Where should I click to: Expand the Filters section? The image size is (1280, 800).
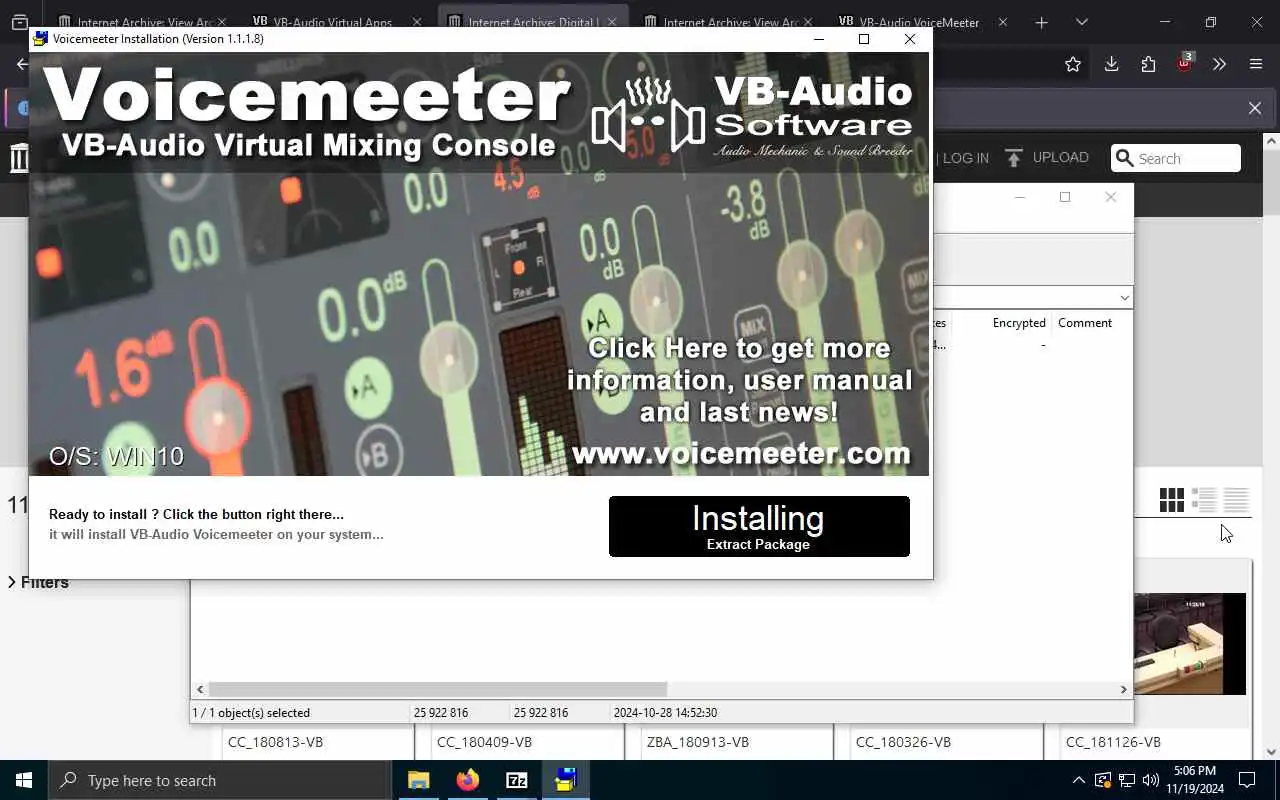[39, 582]
